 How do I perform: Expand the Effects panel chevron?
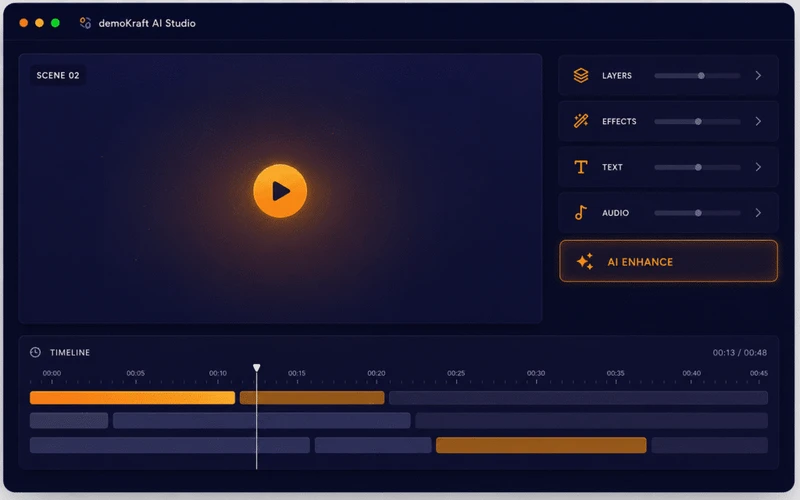click(758, 121)
